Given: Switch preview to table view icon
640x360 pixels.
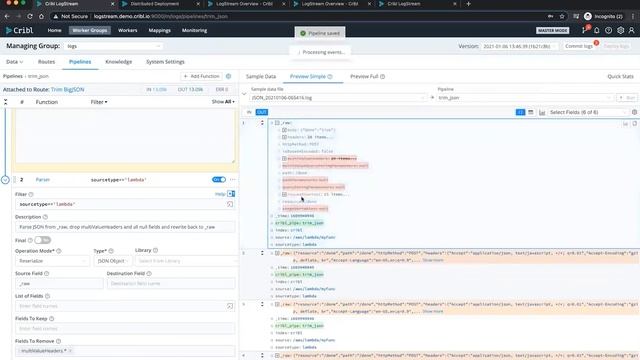Looking at the screenshot, I should (531, 112).
